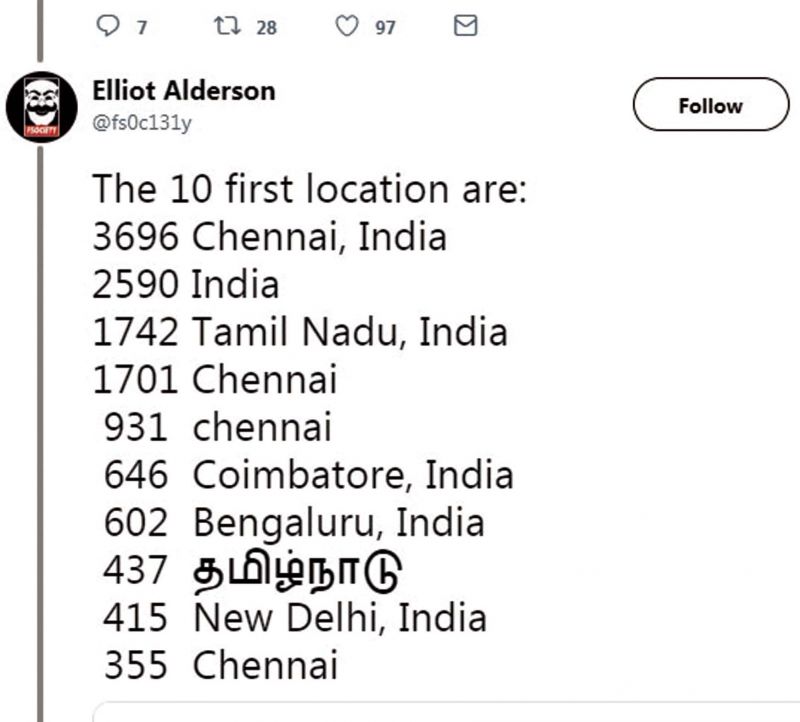Viewport: 800px width, 722px height.
Task: Open the Elliot Alderson display name link
Action: pos(184,91)
